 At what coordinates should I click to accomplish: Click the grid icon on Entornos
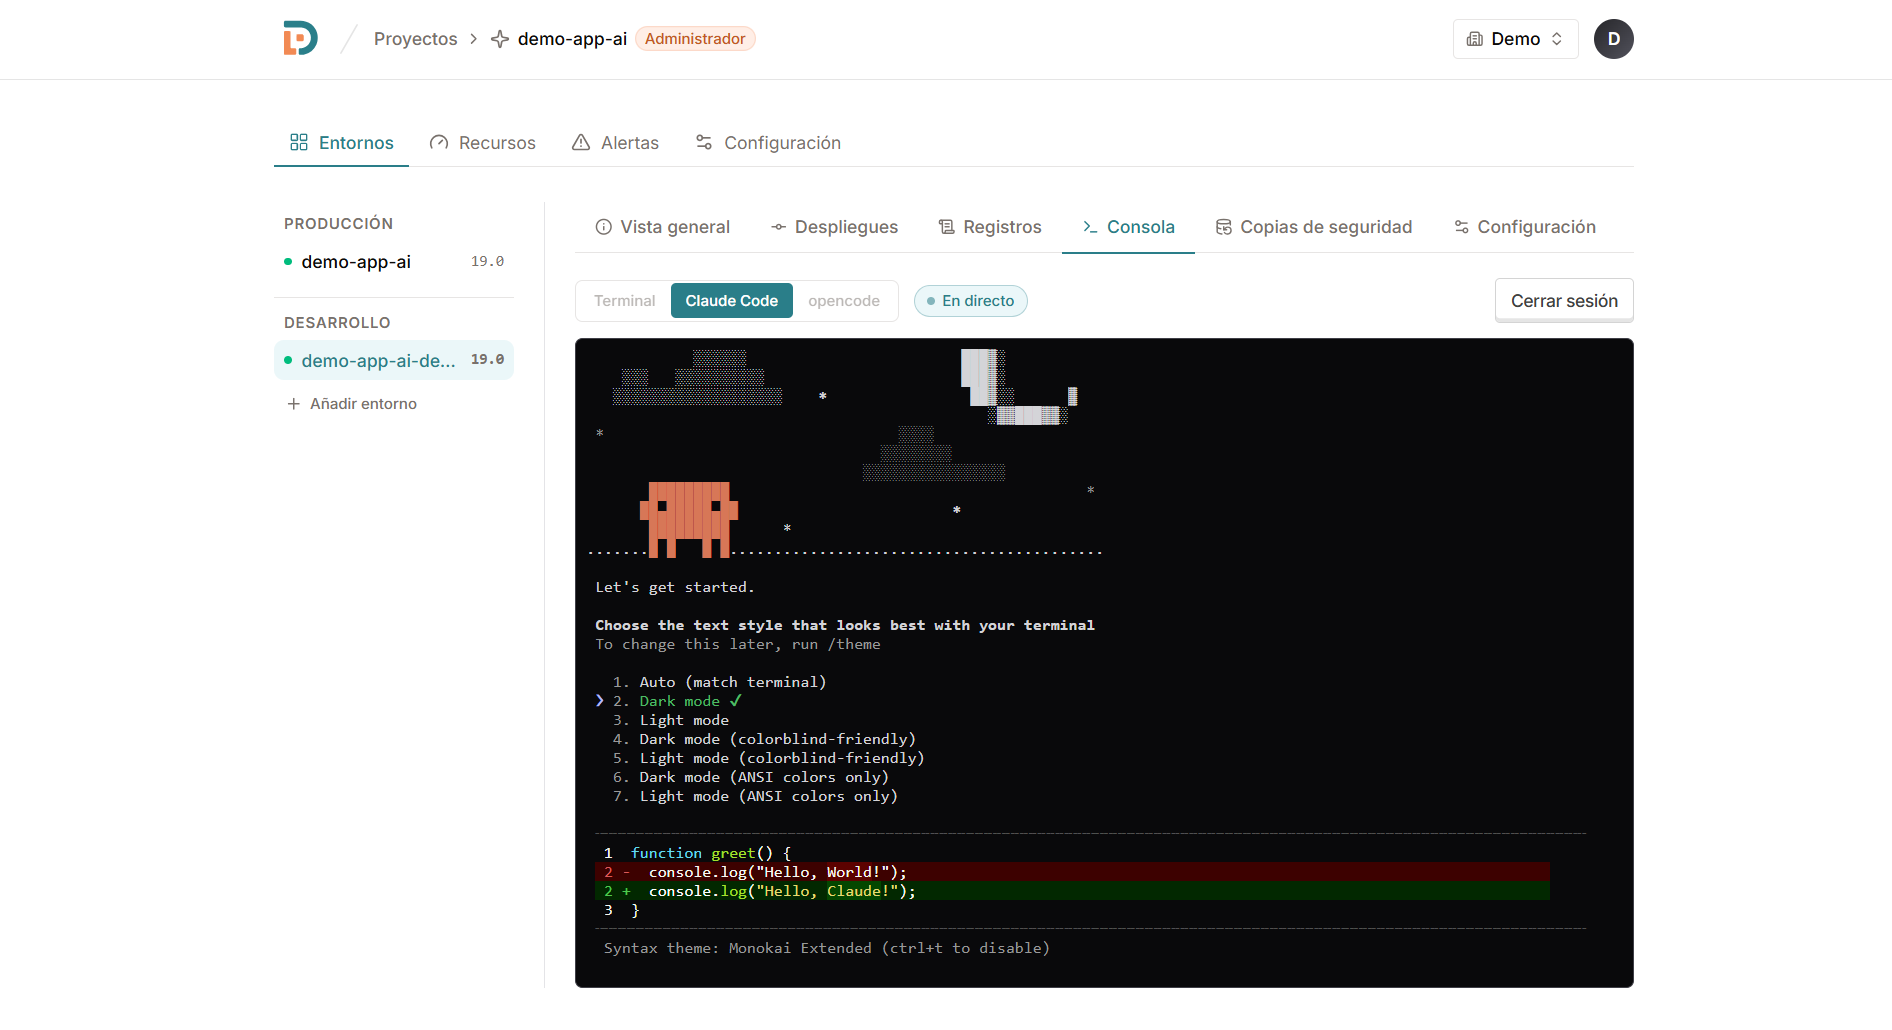pyautogui.click(x=299, y=142)
